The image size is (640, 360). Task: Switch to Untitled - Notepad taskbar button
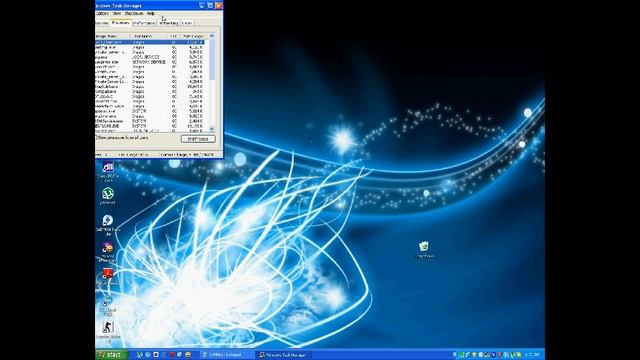[x=227, y=355]
